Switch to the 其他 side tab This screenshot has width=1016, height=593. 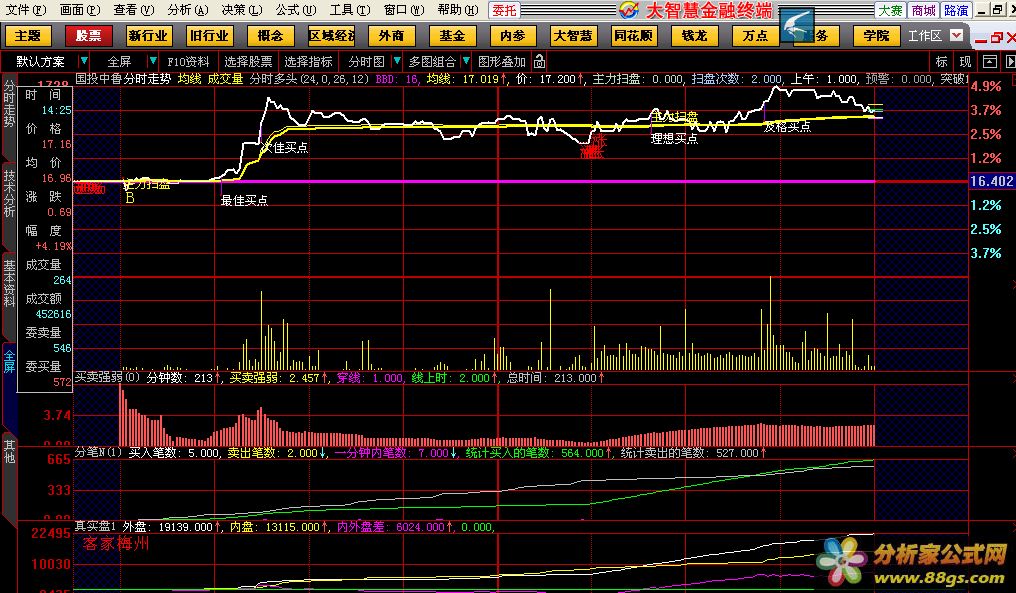point(9,451)
